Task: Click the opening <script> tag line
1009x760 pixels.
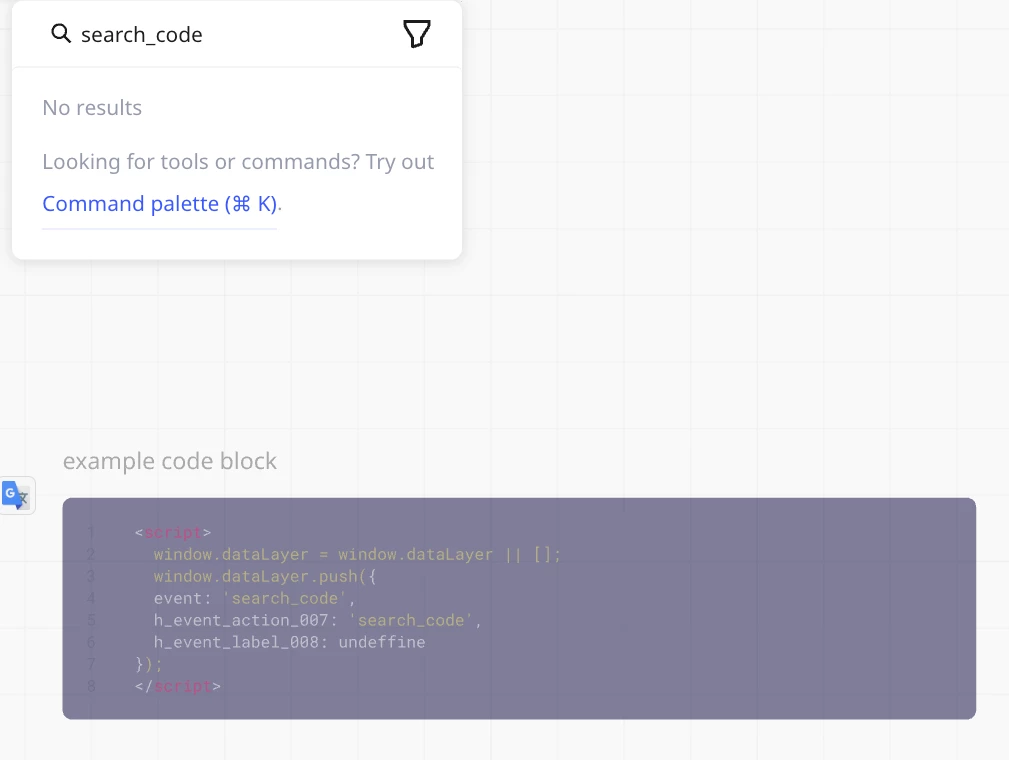Action: point(173,532)
